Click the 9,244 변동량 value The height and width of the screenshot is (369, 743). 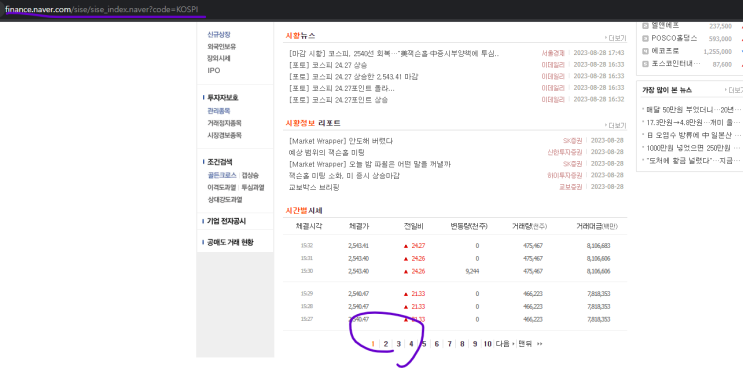[472, 271]
